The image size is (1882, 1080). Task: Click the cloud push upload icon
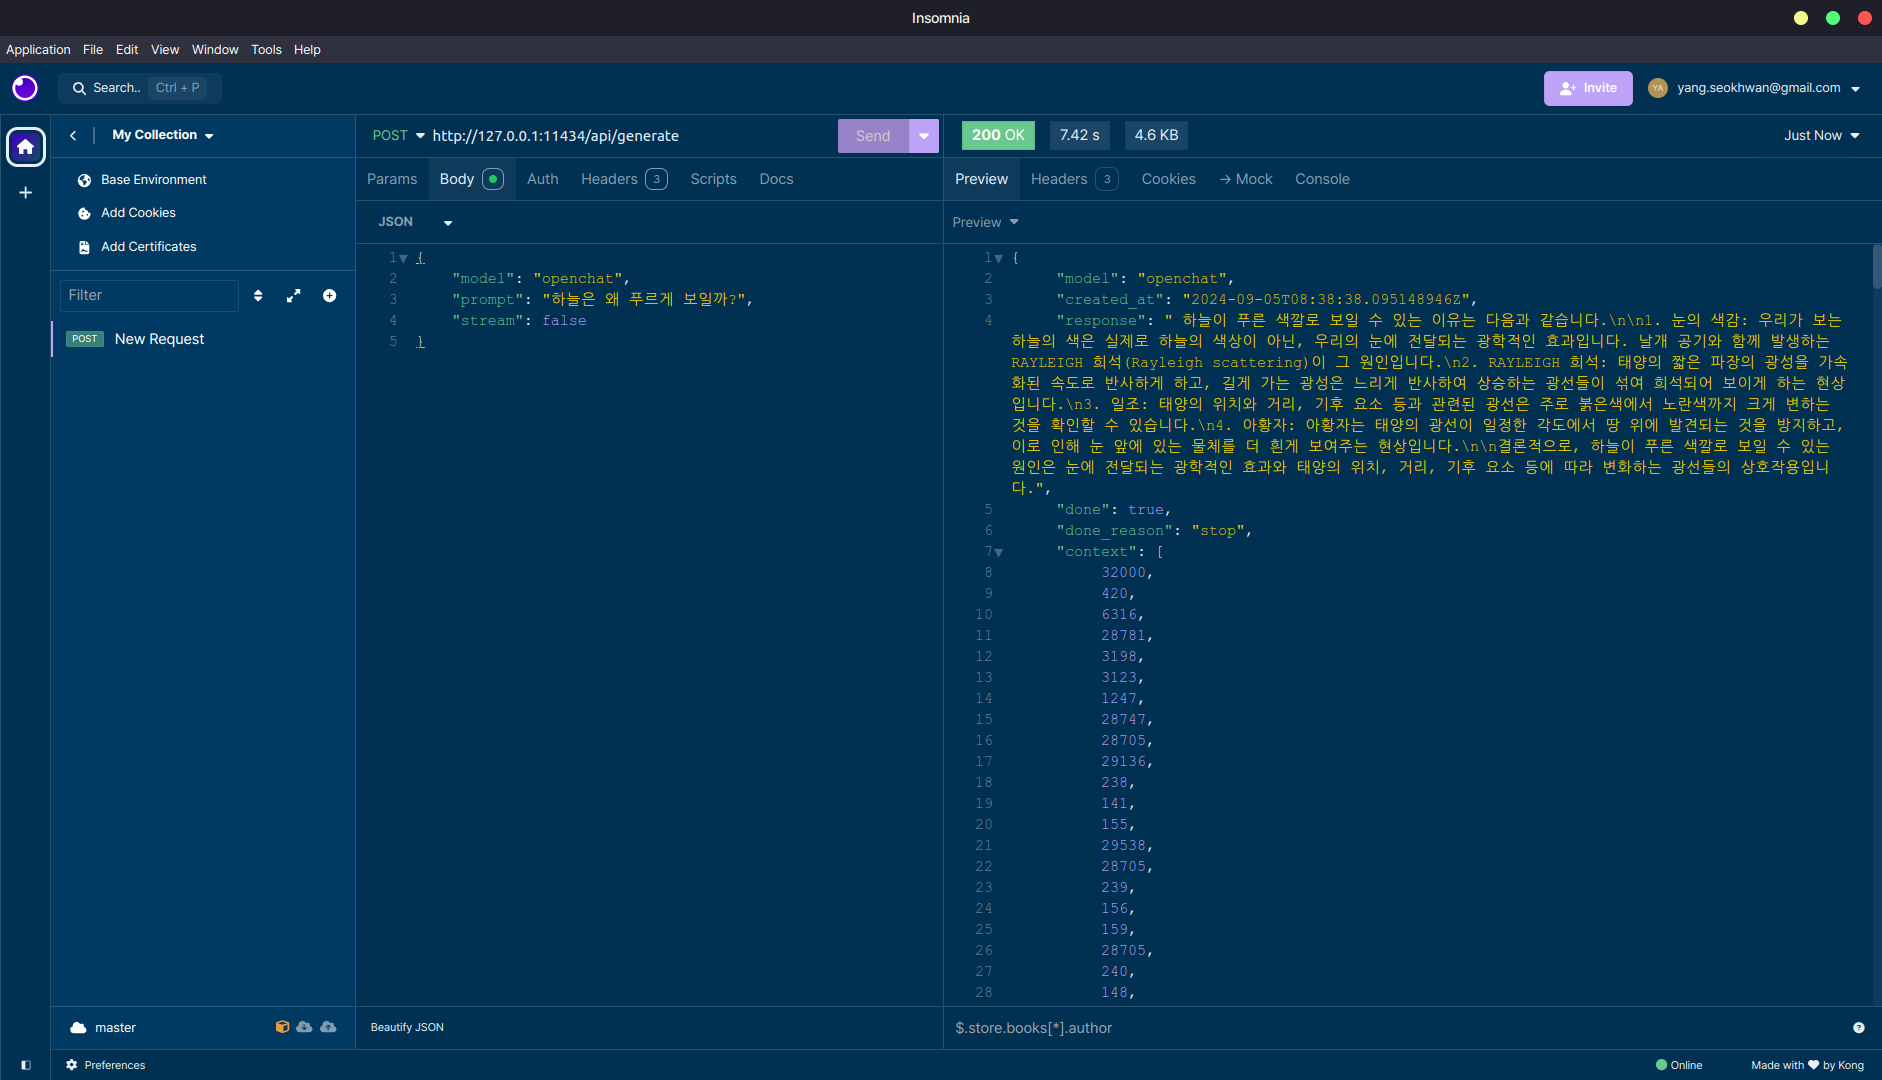(x=328, y=1027)
